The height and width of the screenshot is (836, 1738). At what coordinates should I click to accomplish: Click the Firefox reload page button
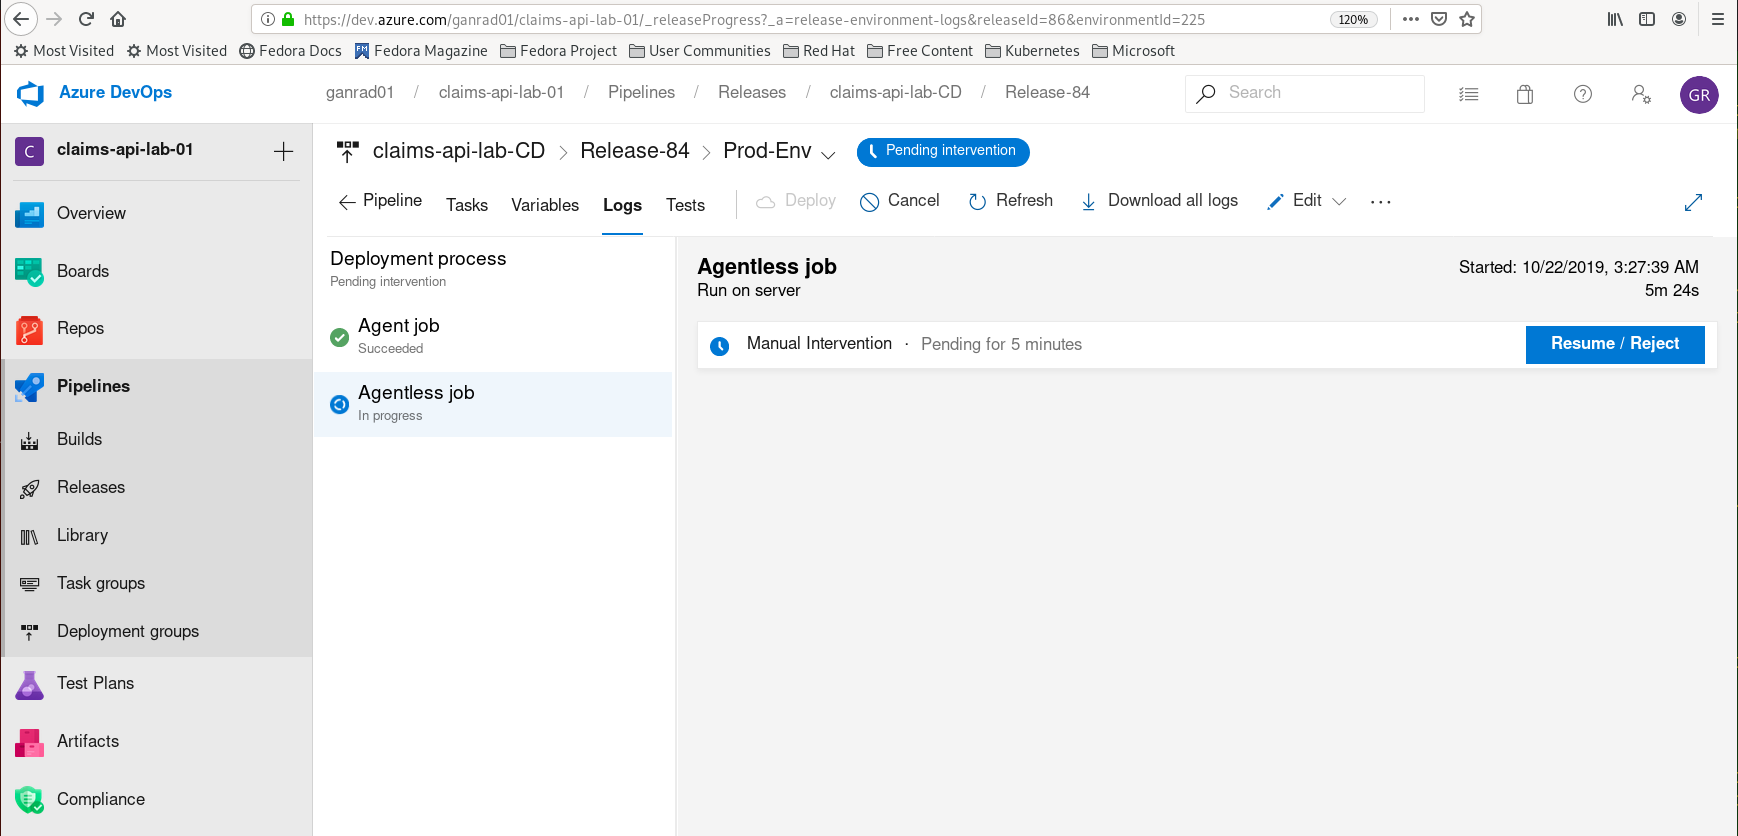pos(87,19)
